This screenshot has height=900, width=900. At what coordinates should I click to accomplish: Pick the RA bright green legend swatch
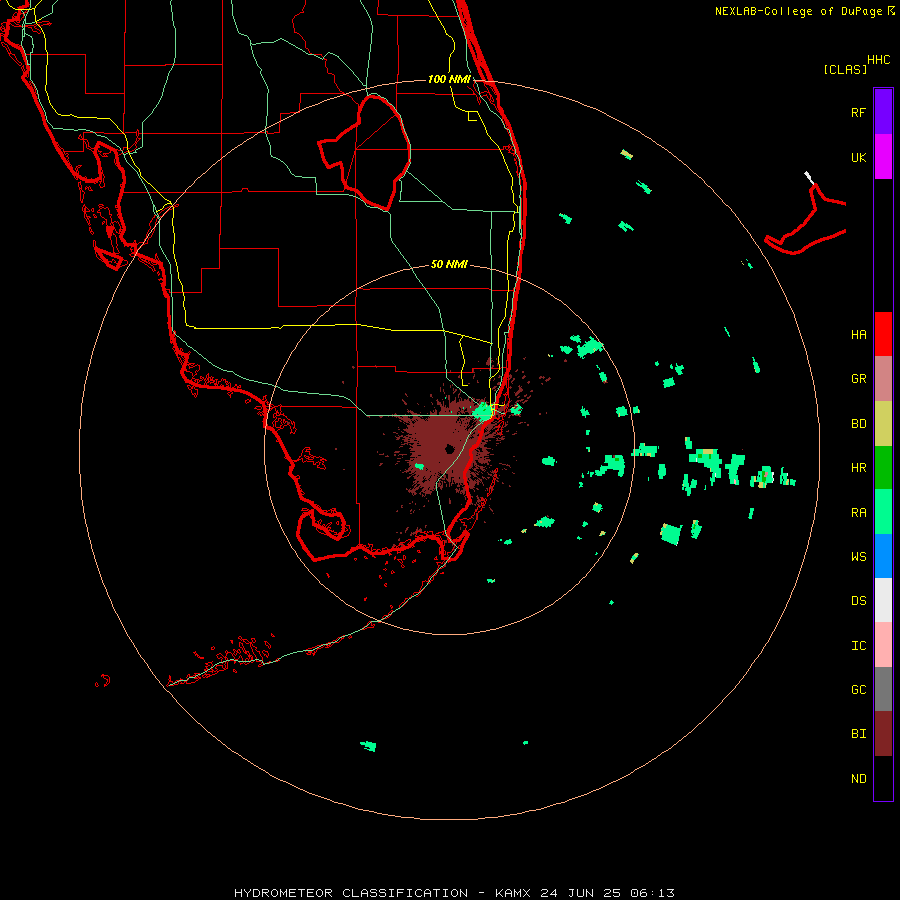(x=883, y=512)
